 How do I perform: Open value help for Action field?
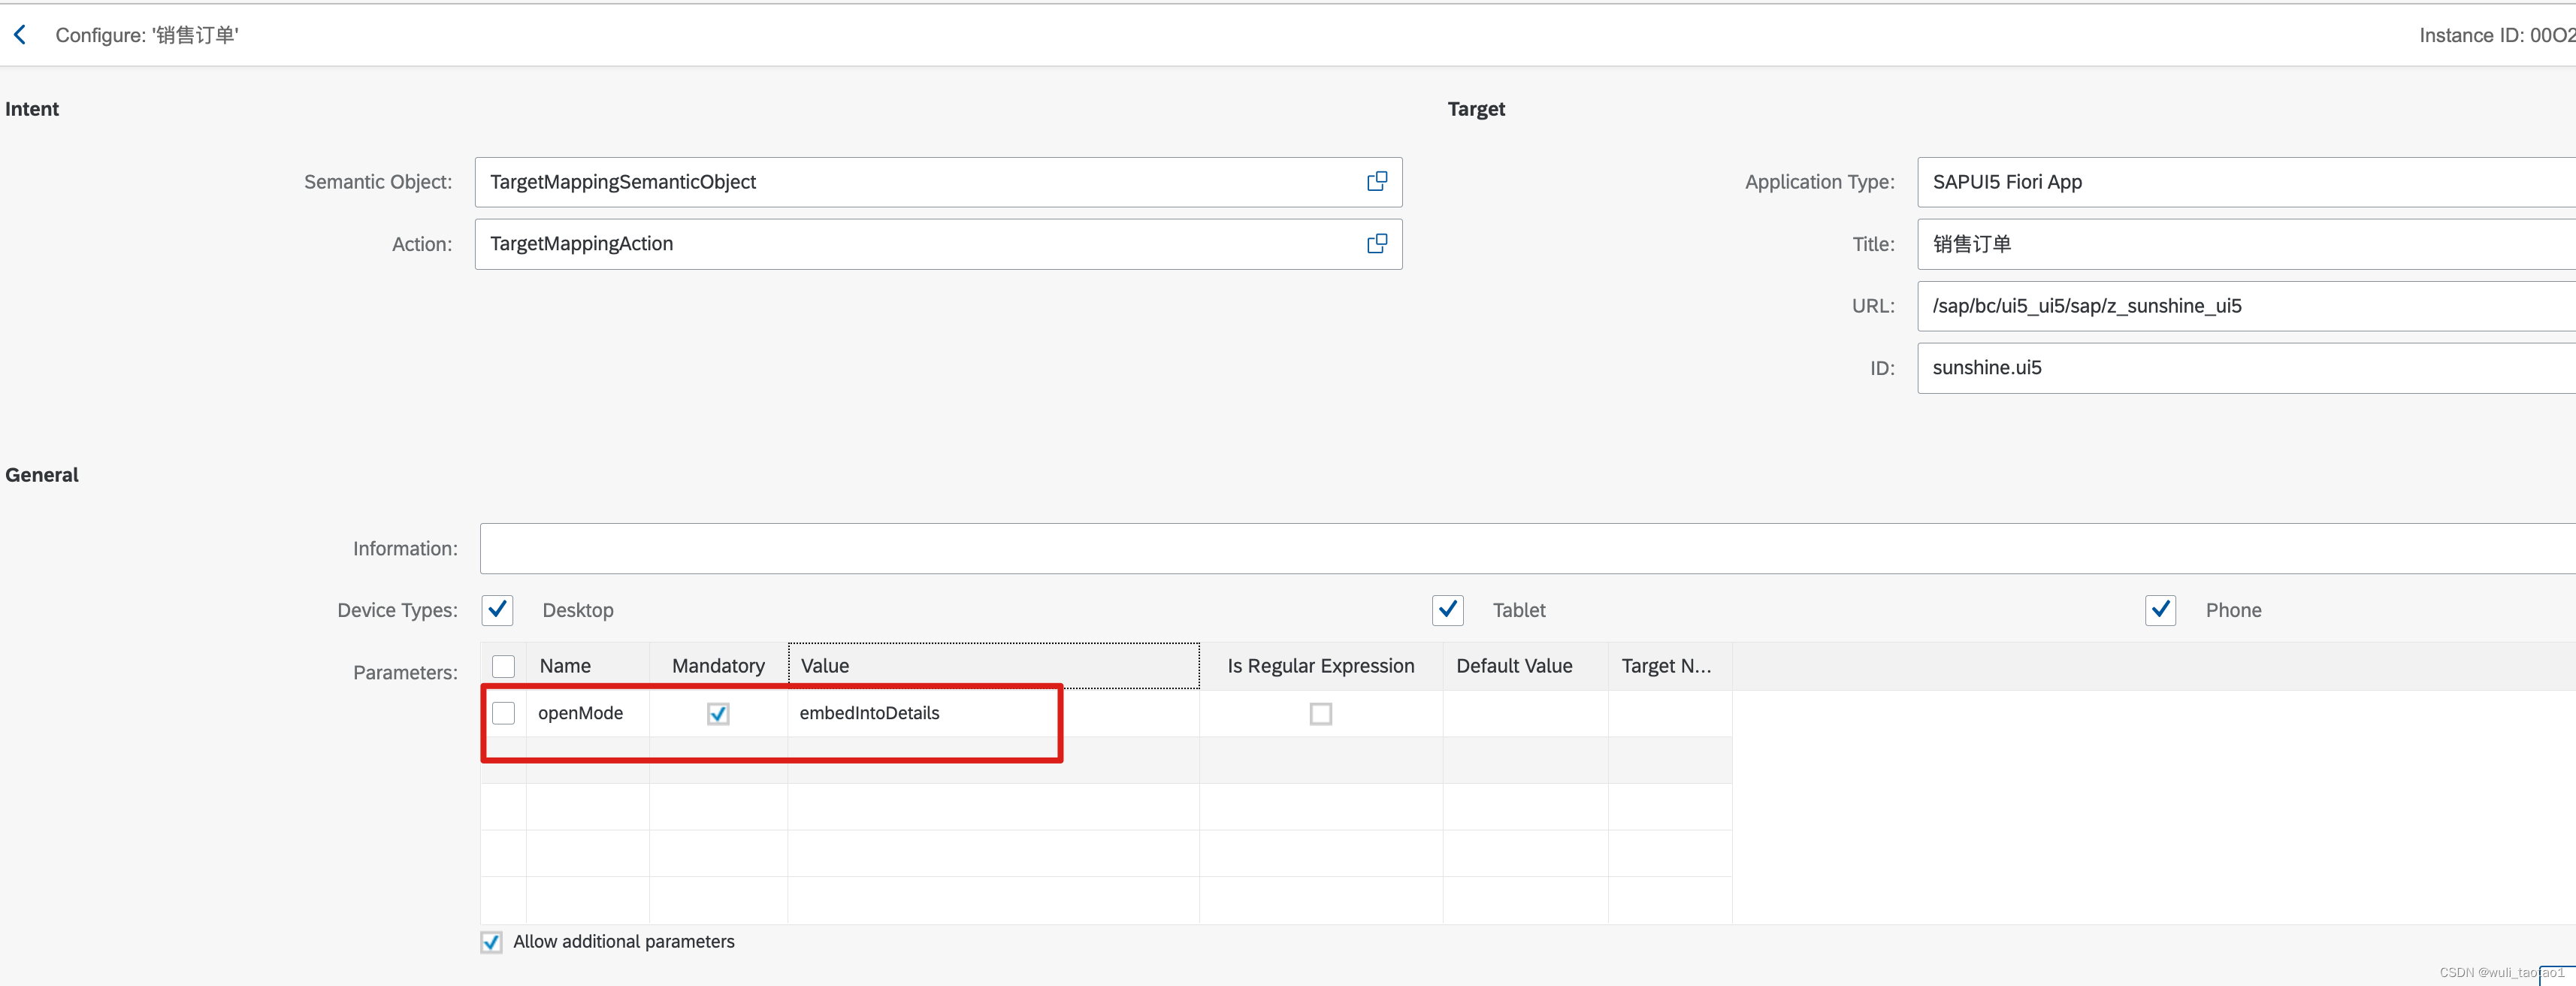pos(1376,243)
